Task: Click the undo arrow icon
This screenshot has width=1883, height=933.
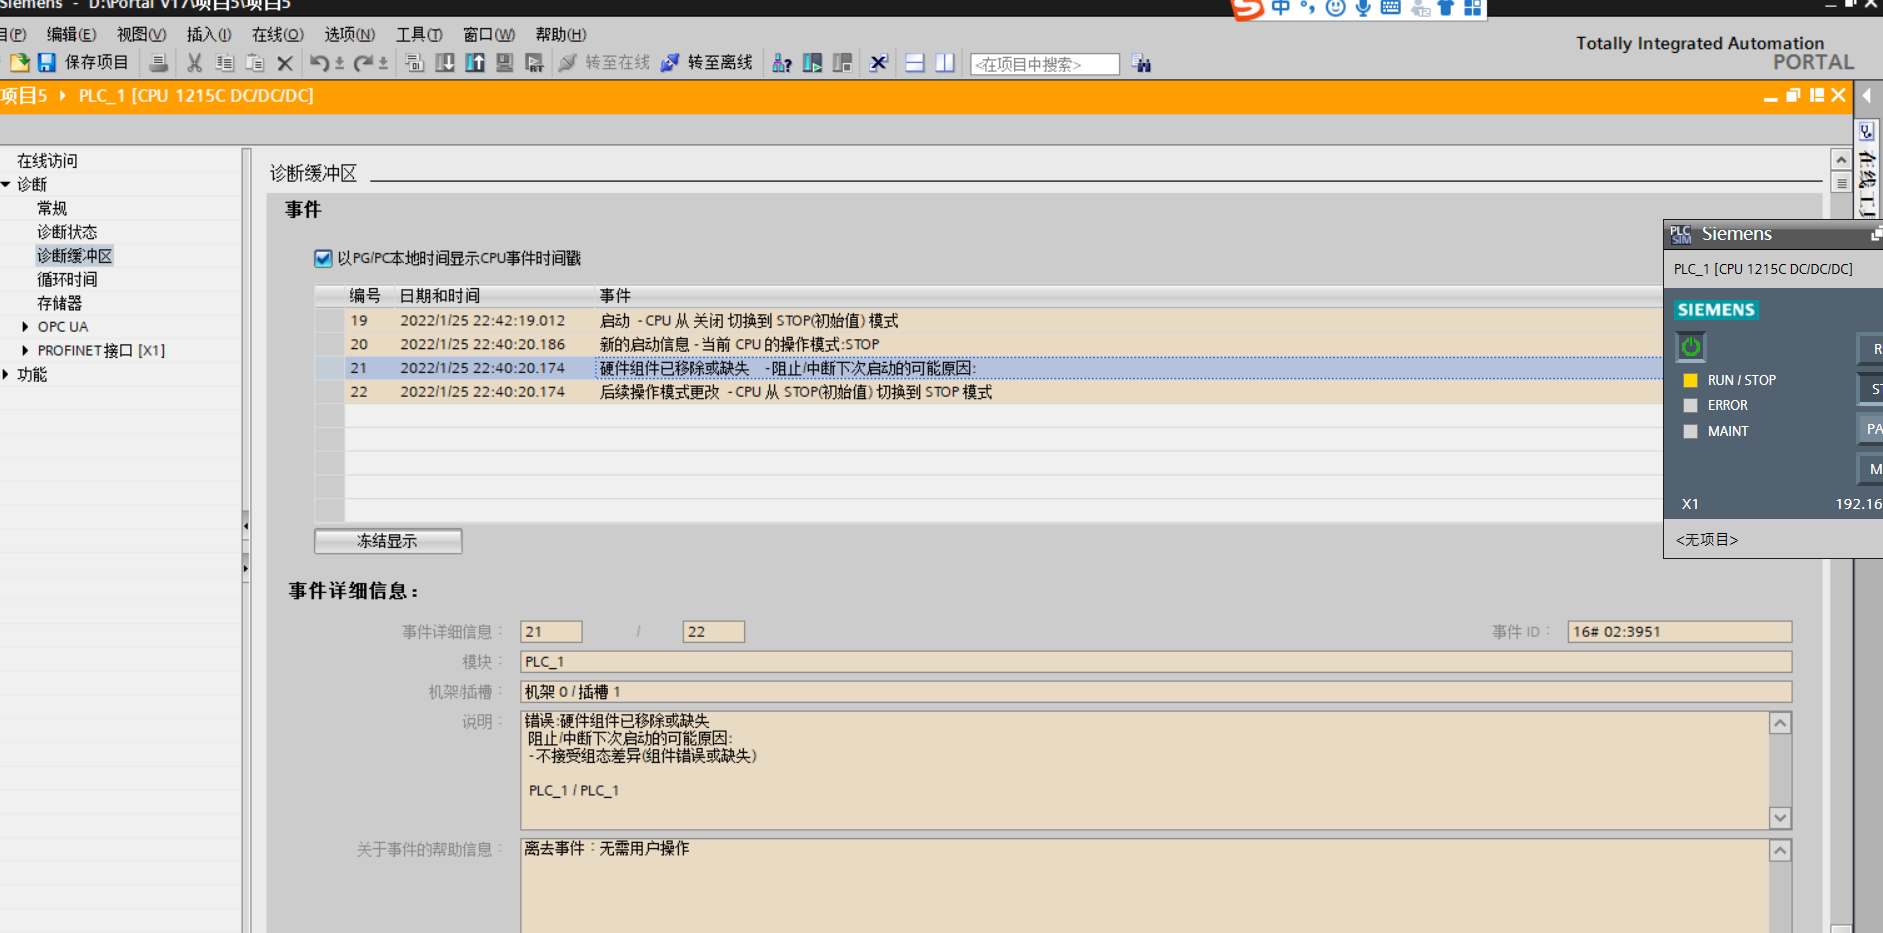Action: 319,63
